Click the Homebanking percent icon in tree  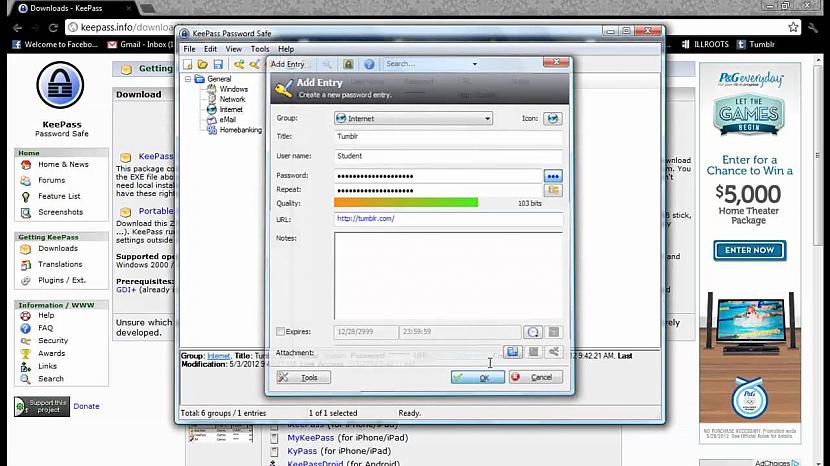tap(212, 130)
